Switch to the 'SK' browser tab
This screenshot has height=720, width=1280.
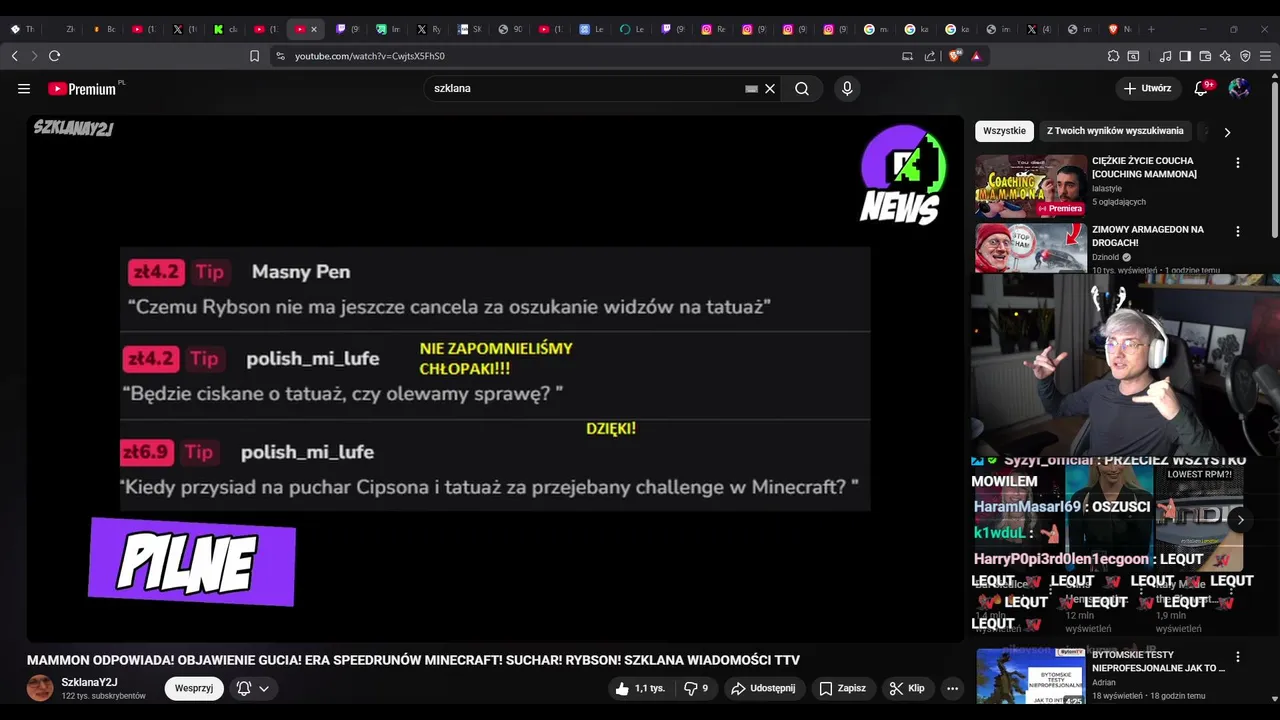point(470,29)
